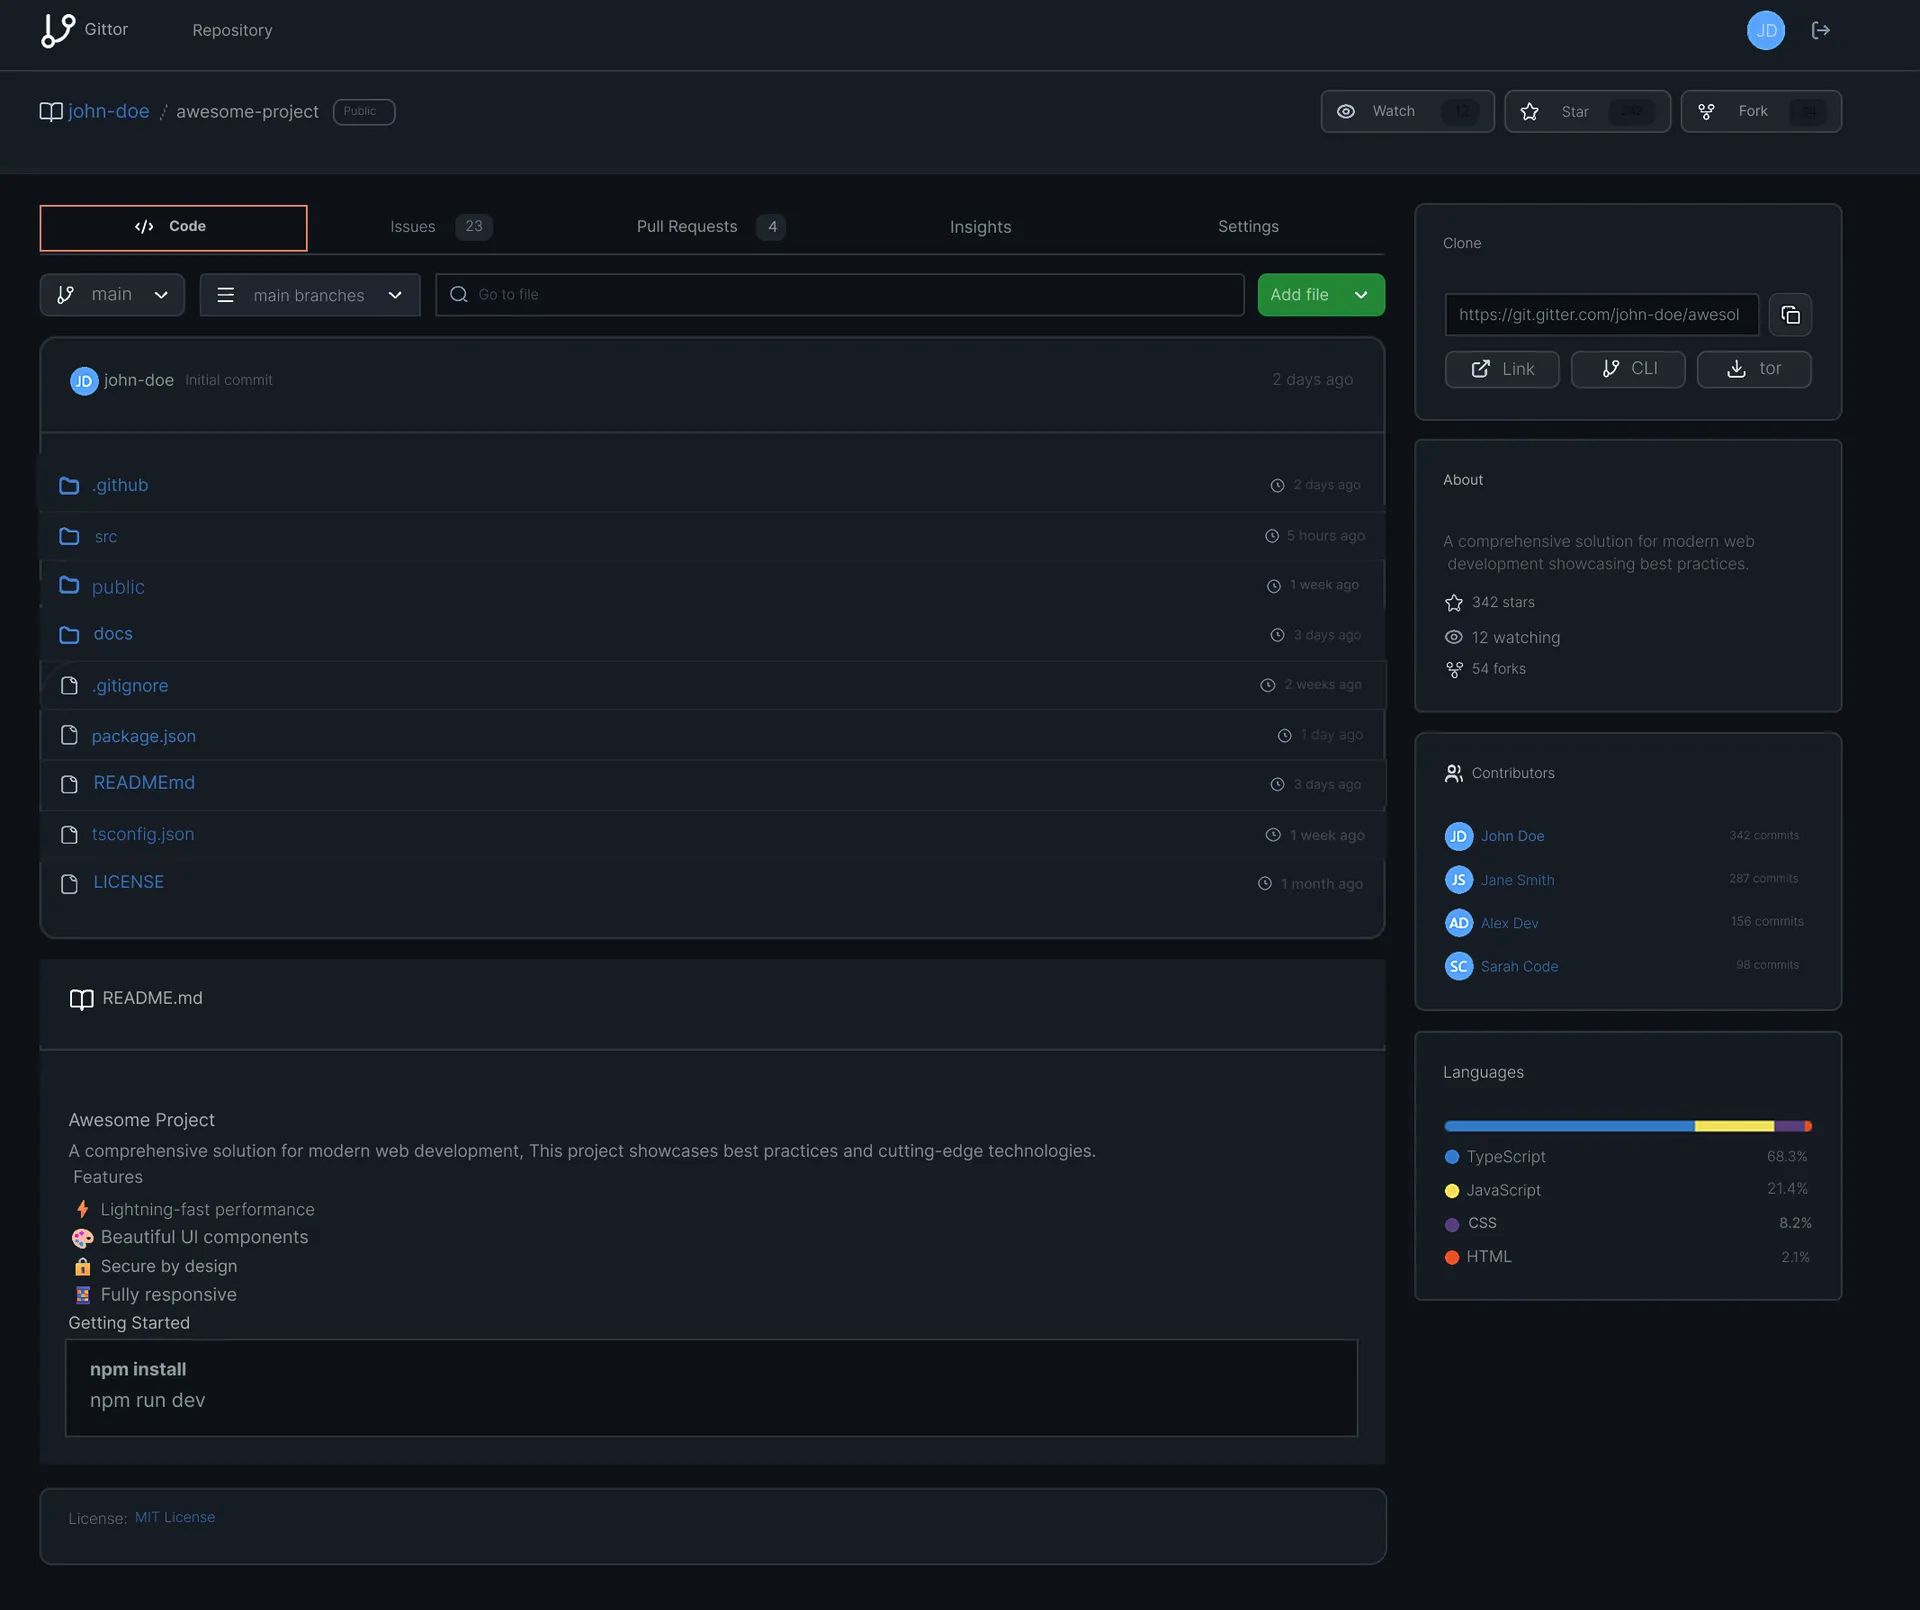Screen dimensions: 1920x1610
Task: Star the awesome-project repository
Action: (1586, 111)
